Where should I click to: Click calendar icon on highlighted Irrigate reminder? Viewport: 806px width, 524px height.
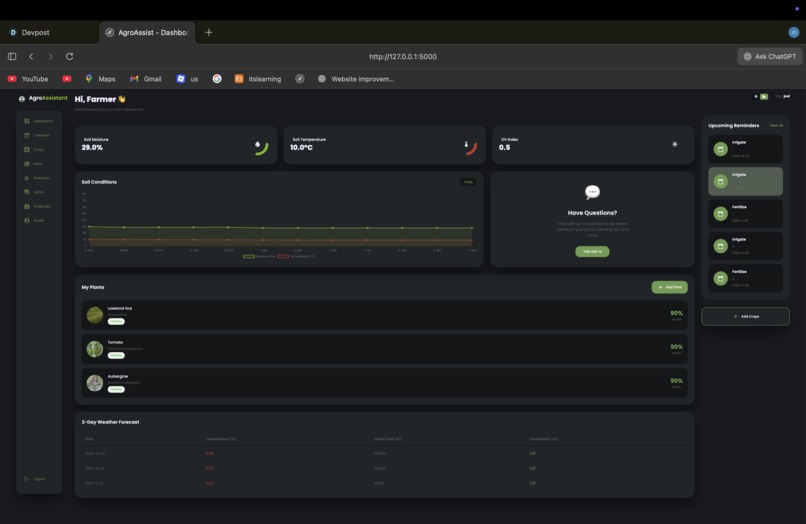721,181
